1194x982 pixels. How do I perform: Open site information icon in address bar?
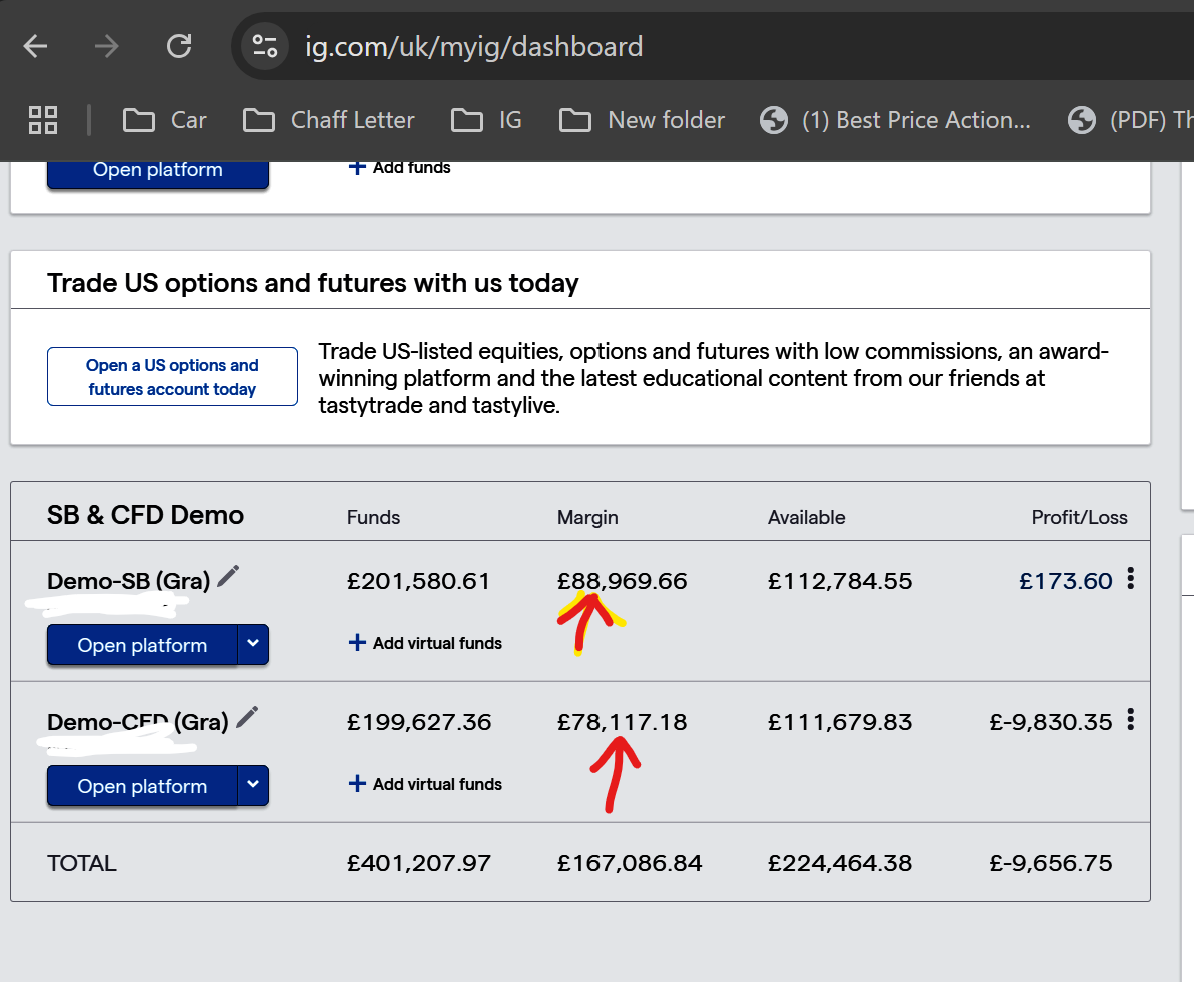(x=265, y=46)
